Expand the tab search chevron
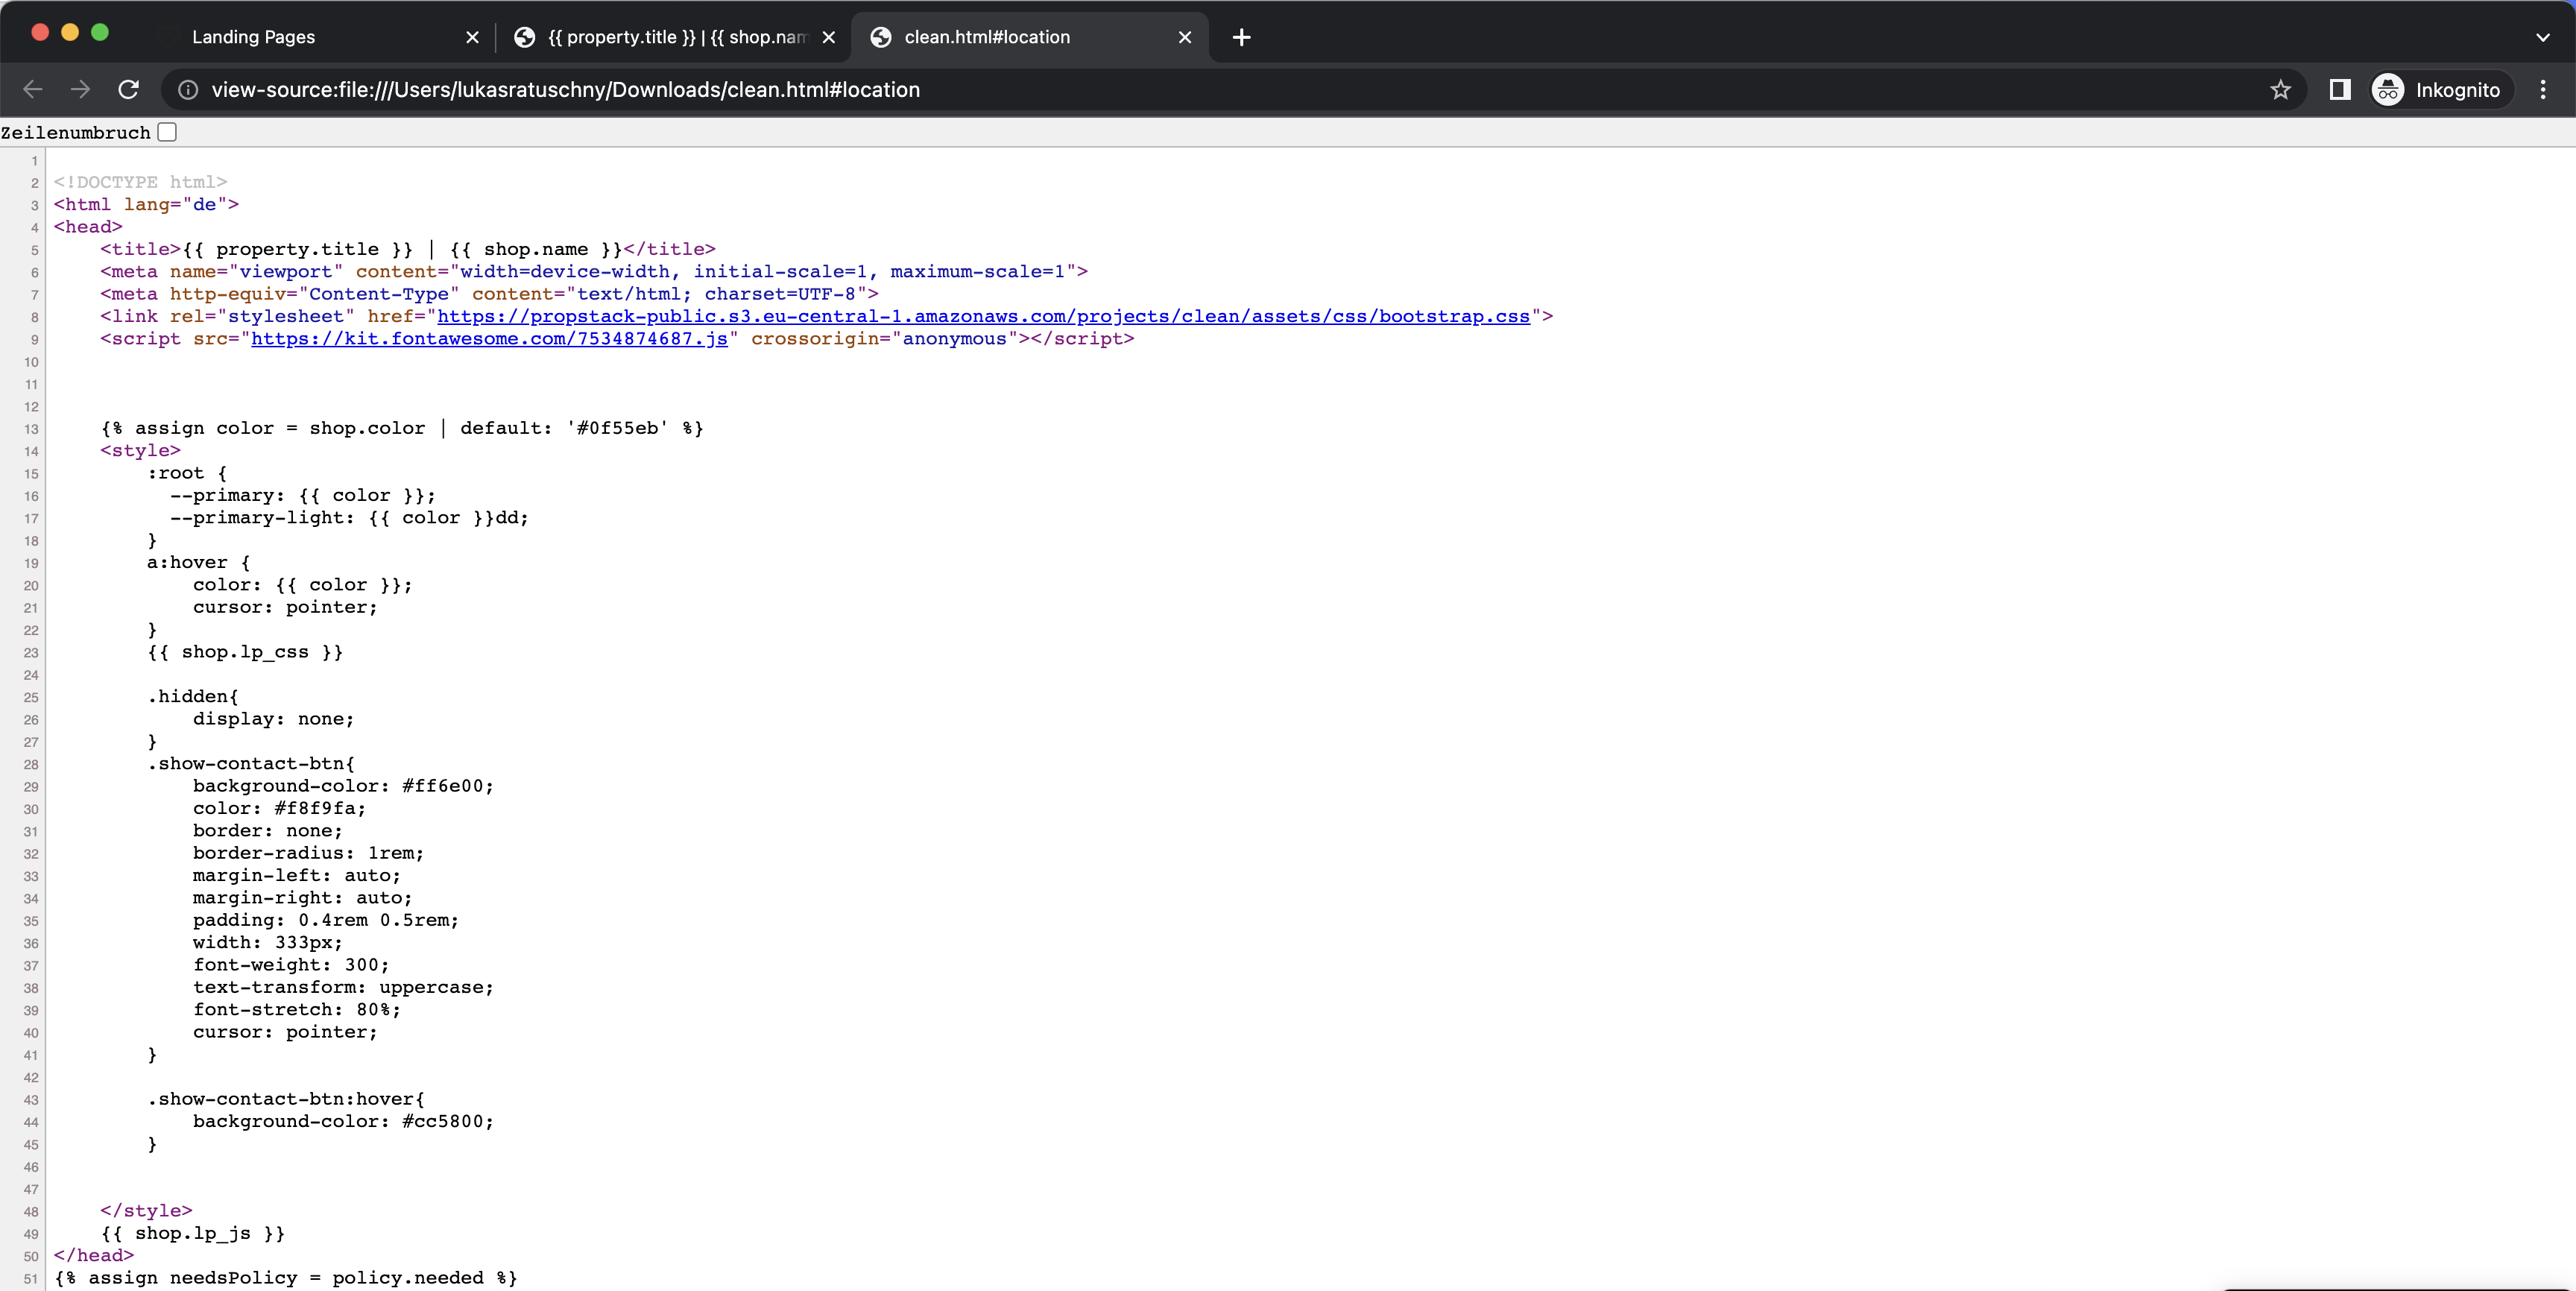Viewport: 2576px width, 1291px height. point(2543,37)
